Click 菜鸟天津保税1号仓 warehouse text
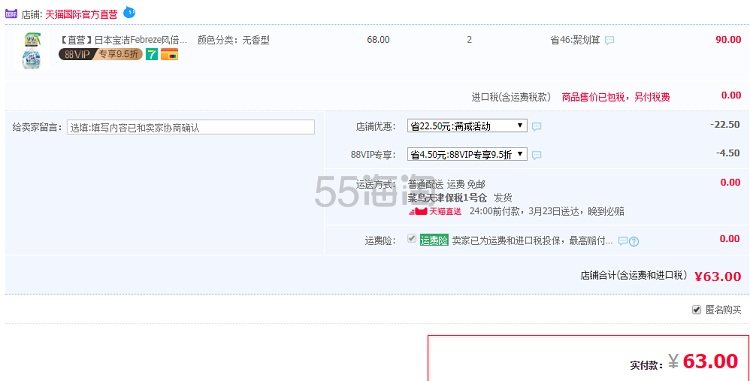This screenshot has width=750, height=381. click(x=447, y=197)
